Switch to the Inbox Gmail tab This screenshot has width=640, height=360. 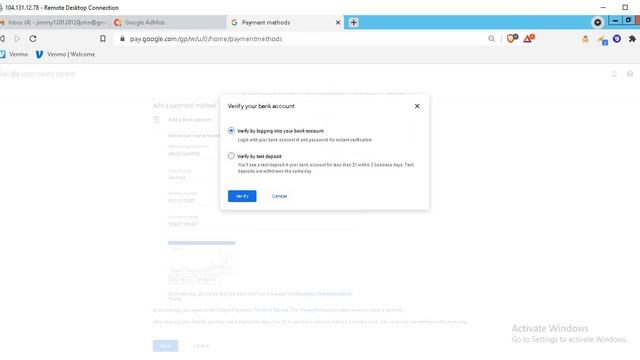pos(55,22)
